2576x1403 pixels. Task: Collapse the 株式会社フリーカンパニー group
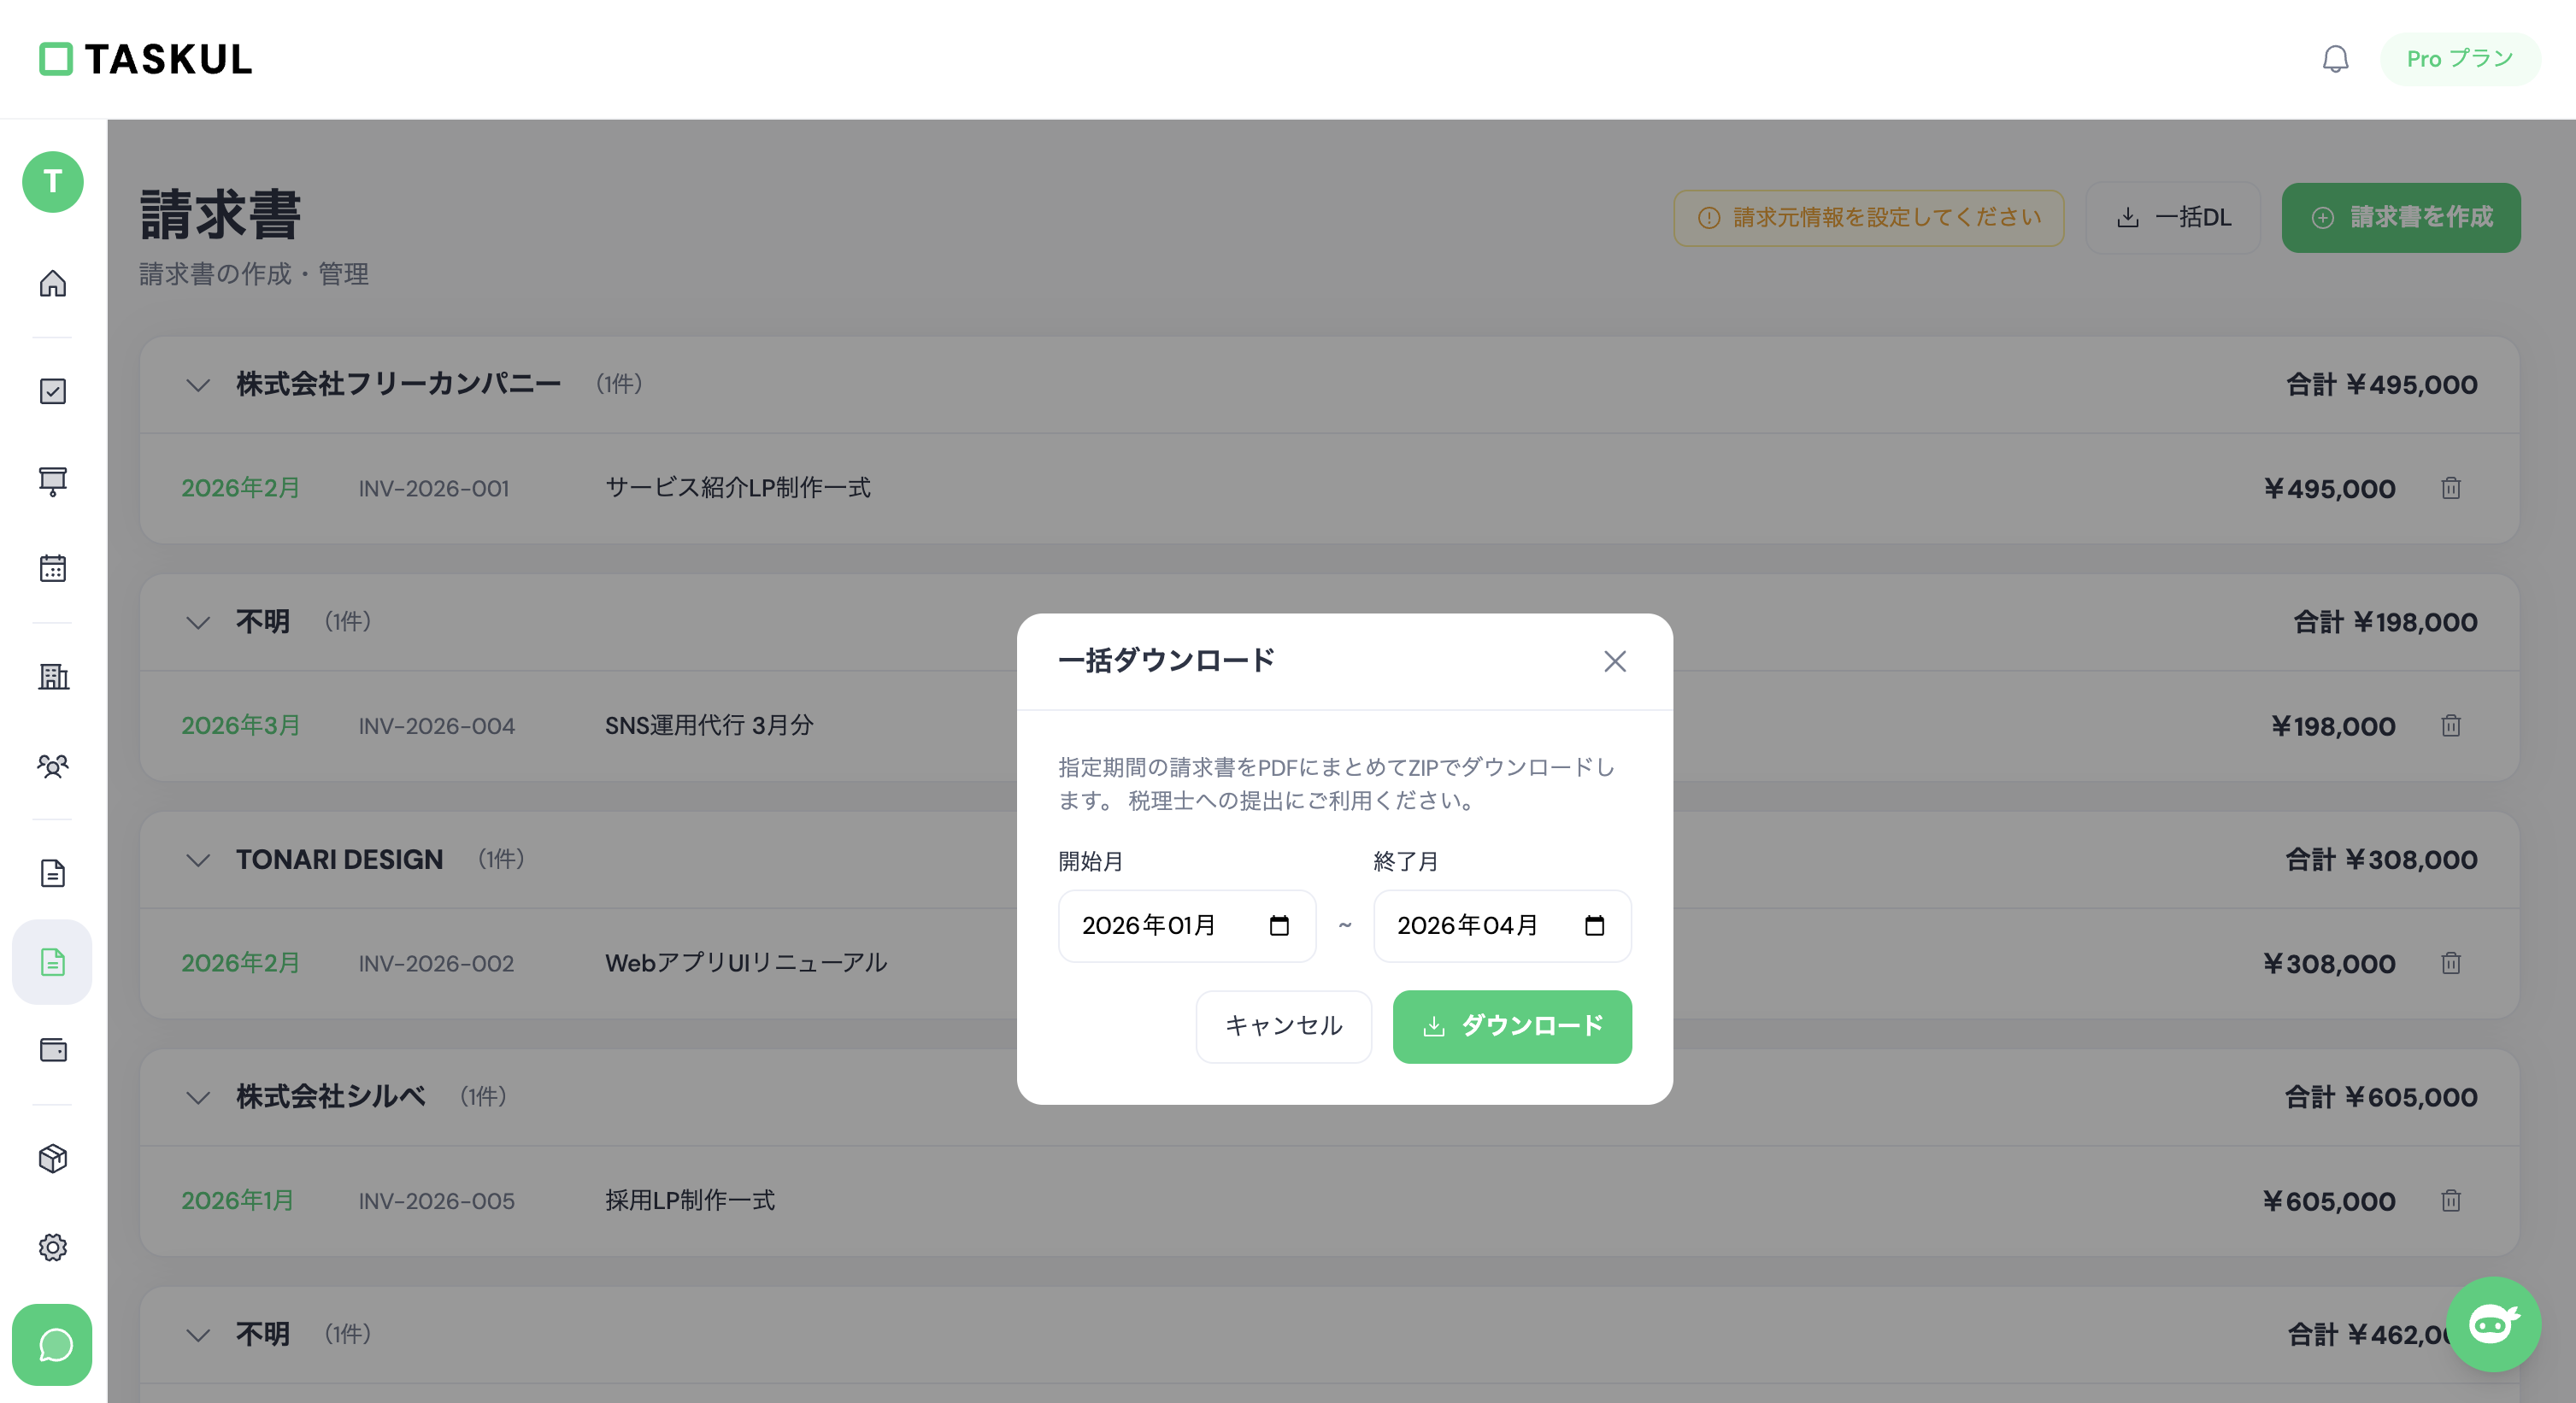click(x=198, y=385)
